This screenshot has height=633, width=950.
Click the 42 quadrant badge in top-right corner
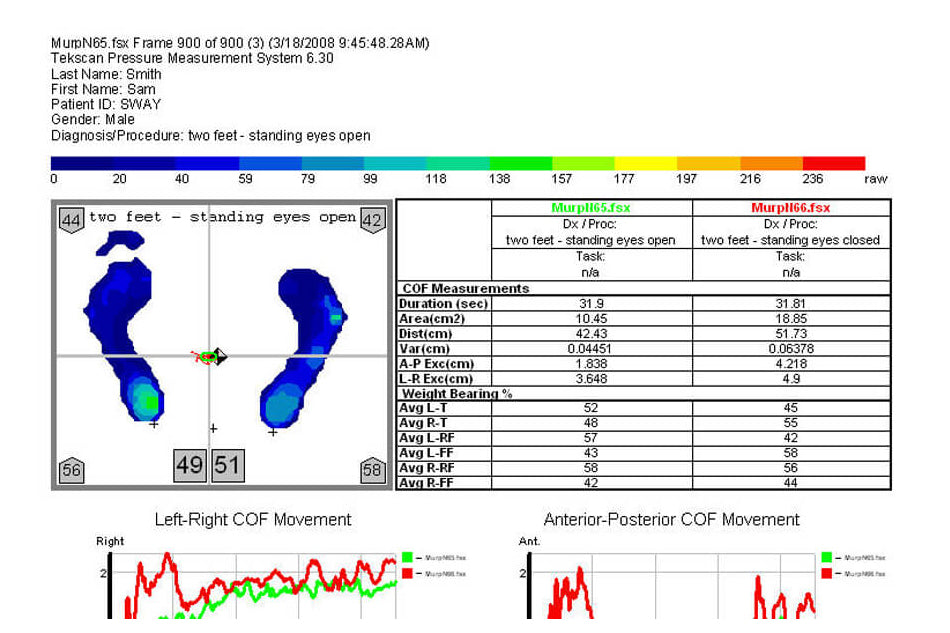[372, 220]
